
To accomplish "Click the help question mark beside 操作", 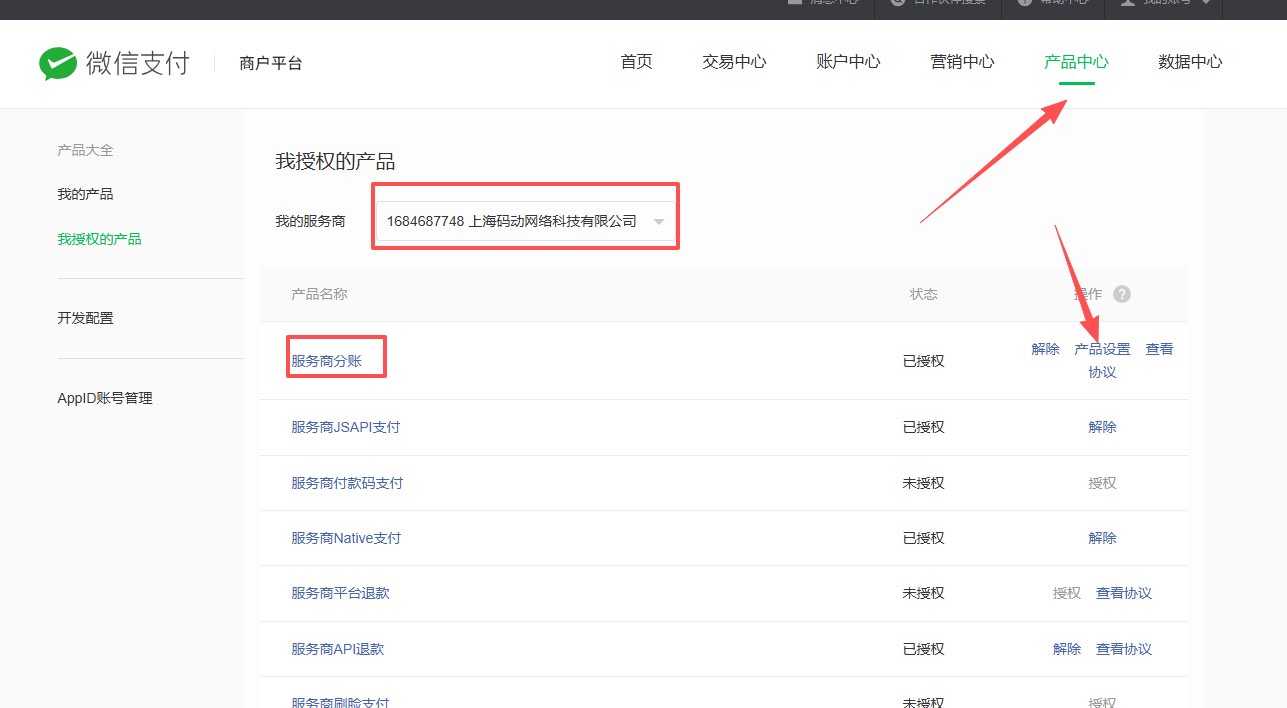I will [x=1122, y=294].
